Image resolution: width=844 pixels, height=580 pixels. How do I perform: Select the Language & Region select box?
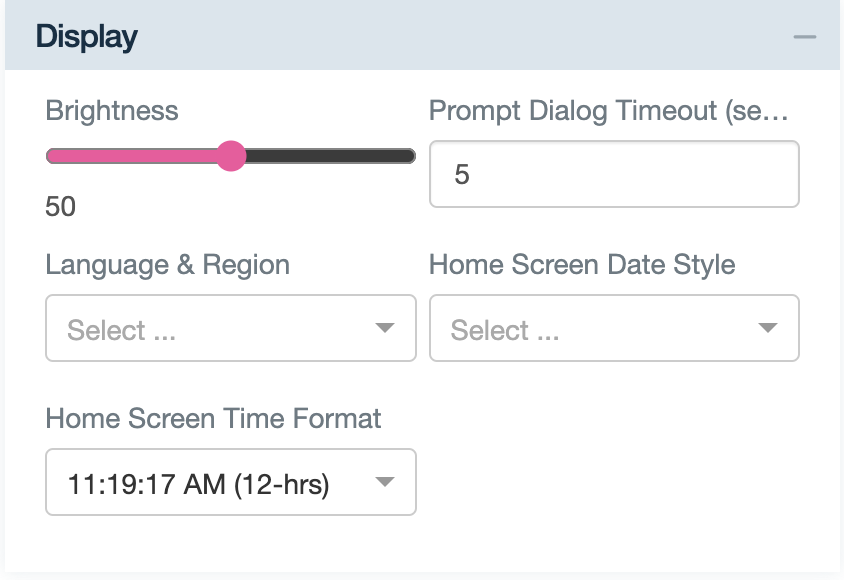(x=230, y=328)
